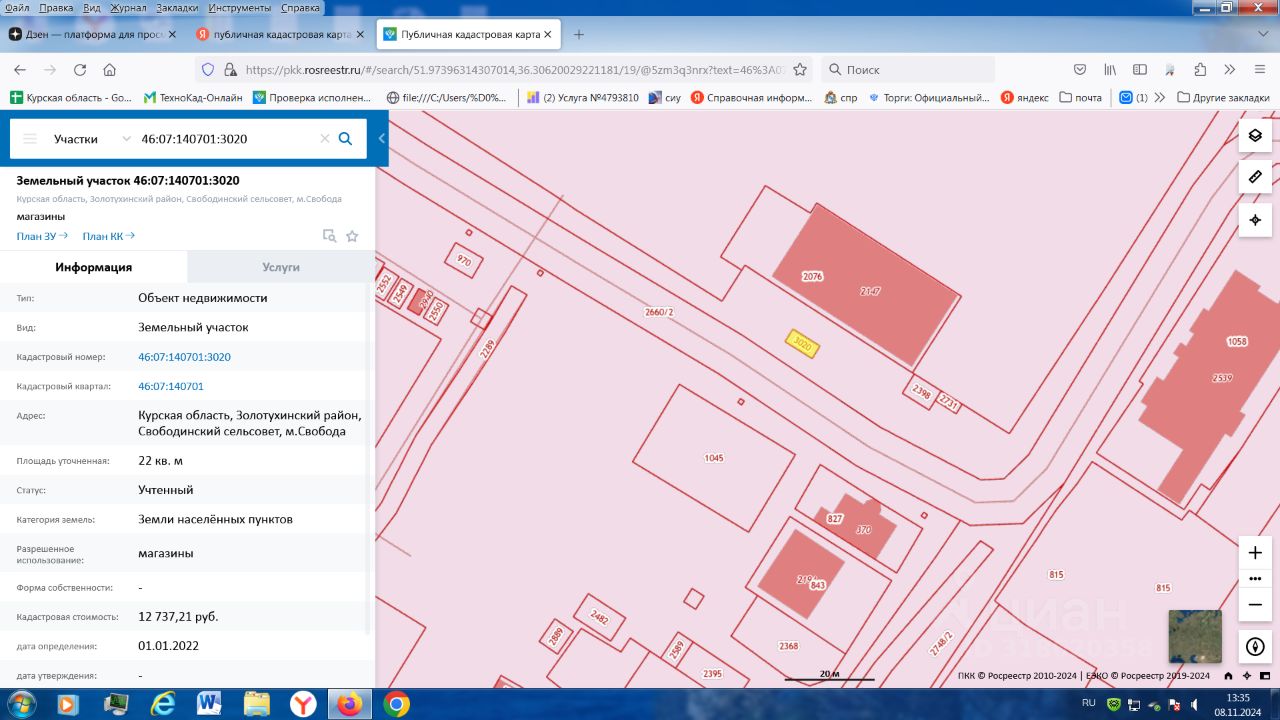Open the extensions puzzle icon

tap(1200, 70)
